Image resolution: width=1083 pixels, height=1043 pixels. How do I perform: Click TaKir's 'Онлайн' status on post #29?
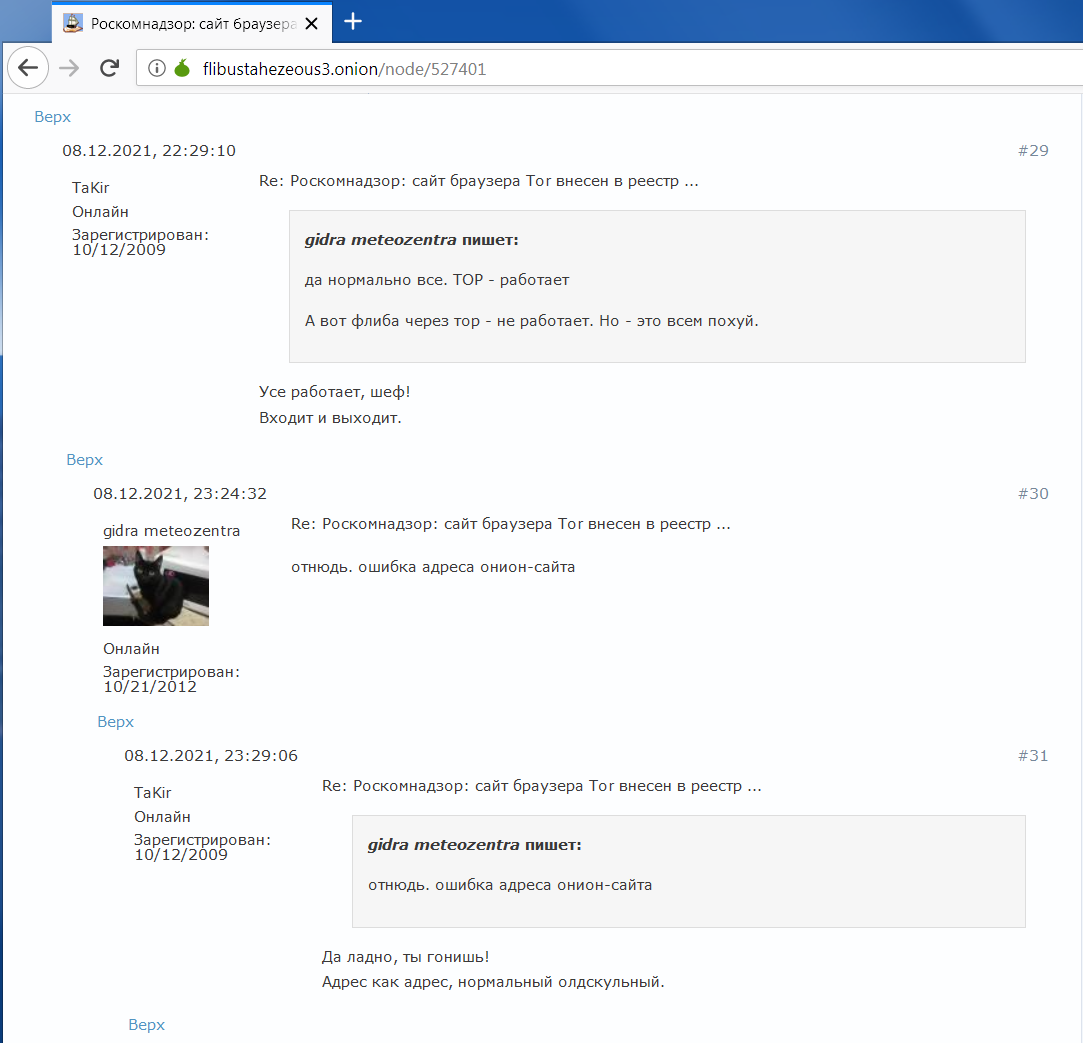tap(100, 212)
